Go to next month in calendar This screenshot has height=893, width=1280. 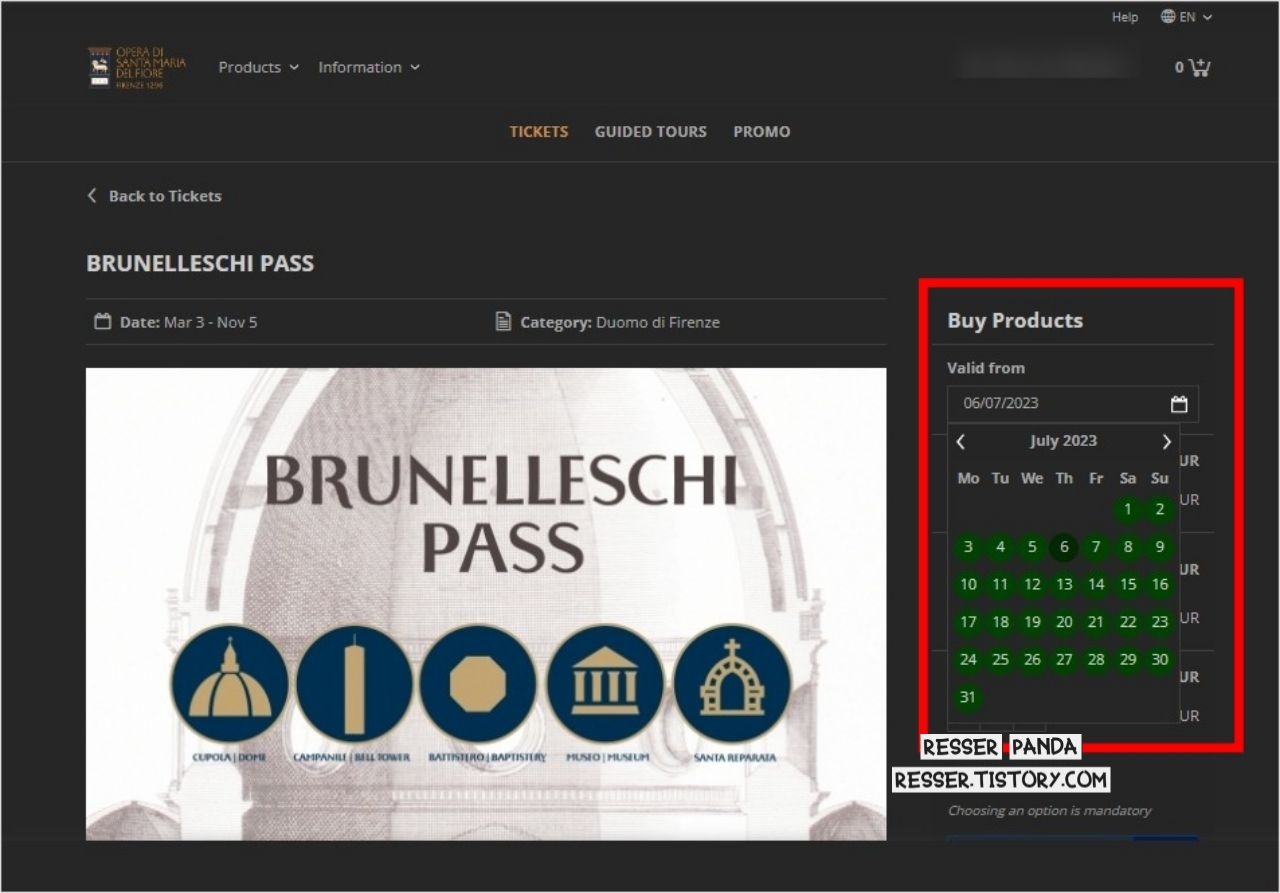1166,441
